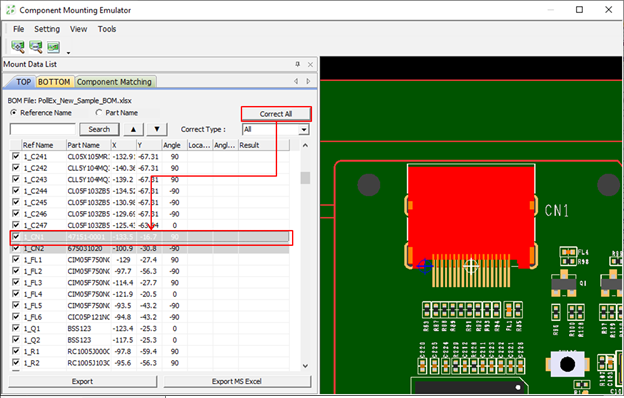This screenshot has height=398, width=624.
Task: Open the Tools menu
Action: [107, 29]
